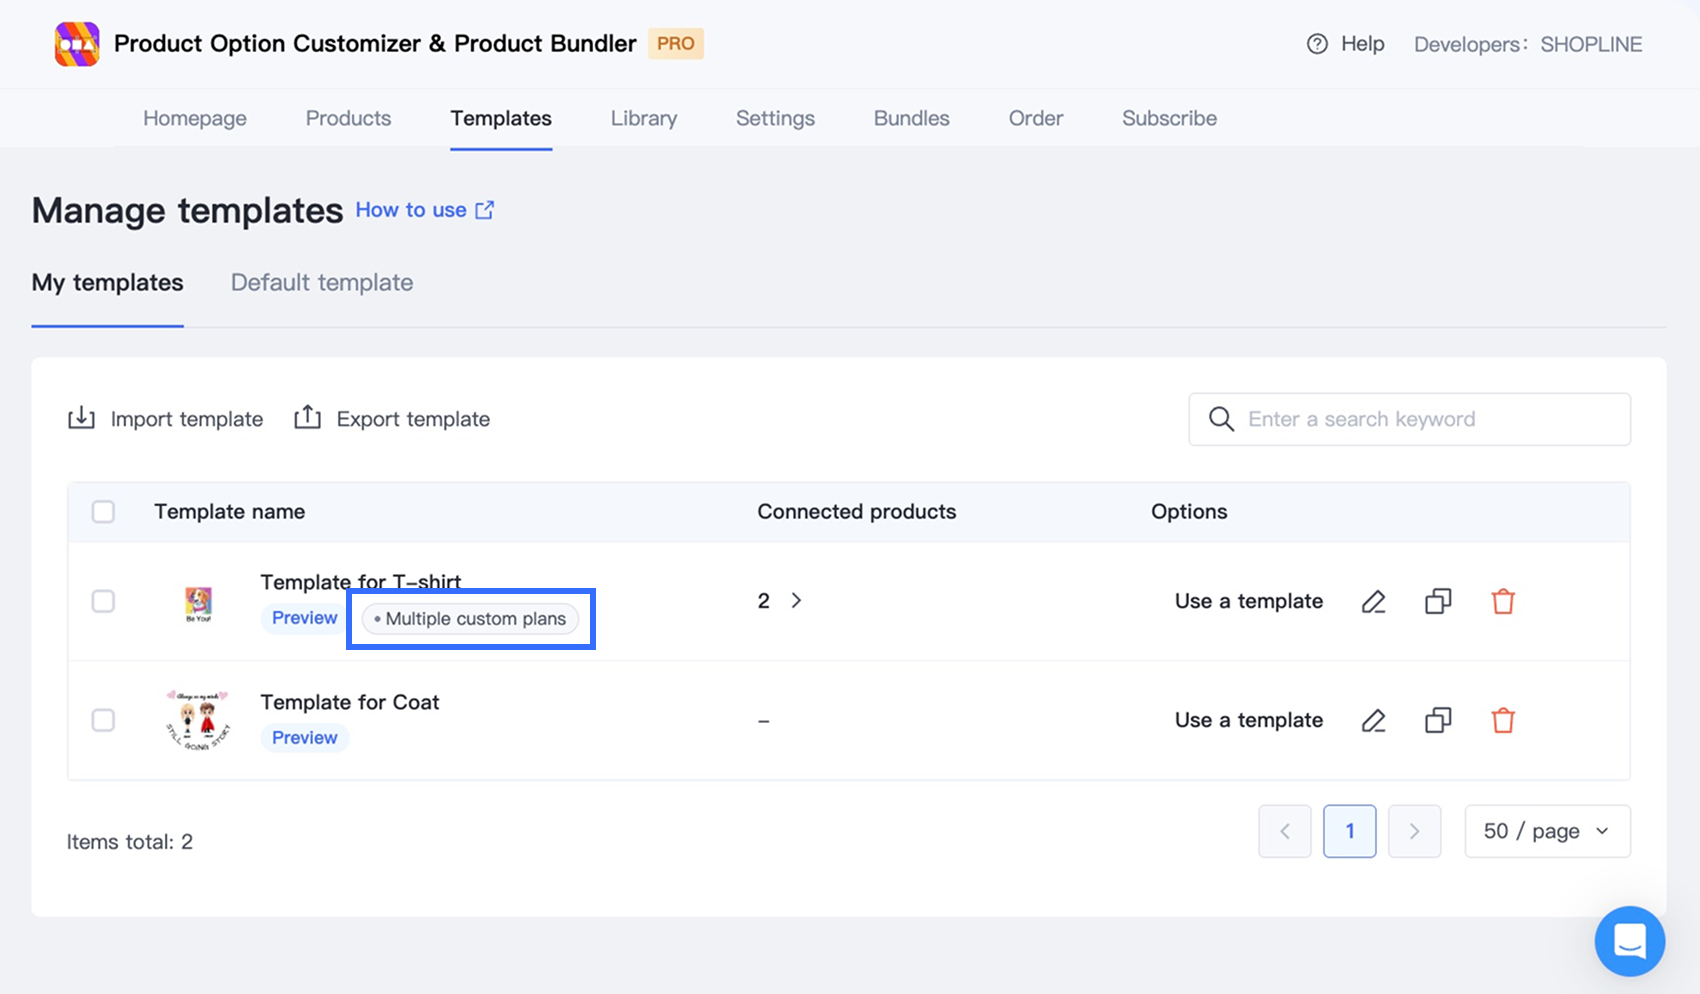Delete the Template for T-shirt
Screen dimensions: 1700x994
click(x=1503, y=601)
